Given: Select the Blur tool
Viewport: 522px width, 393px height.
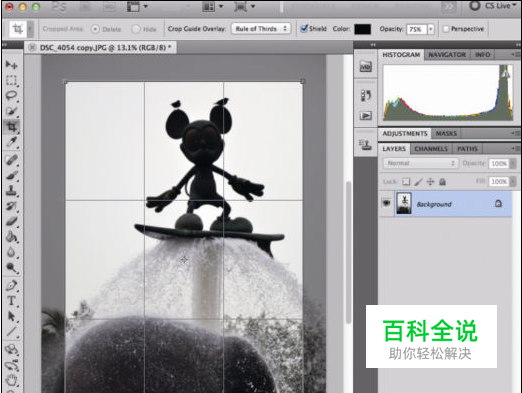Looking at the screenshot, I should [11, 252].
